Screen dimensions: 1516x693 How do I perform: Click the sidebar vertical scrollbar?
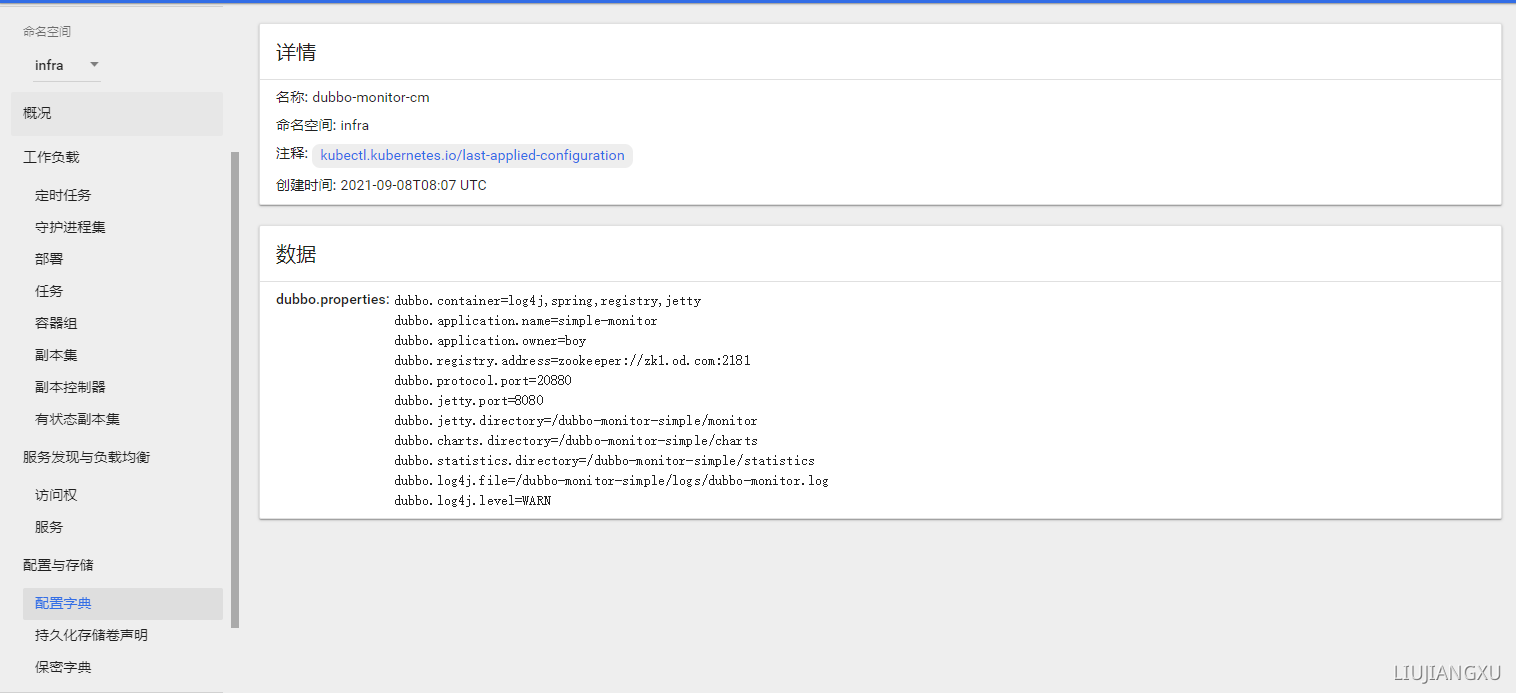tap(235, 390)
